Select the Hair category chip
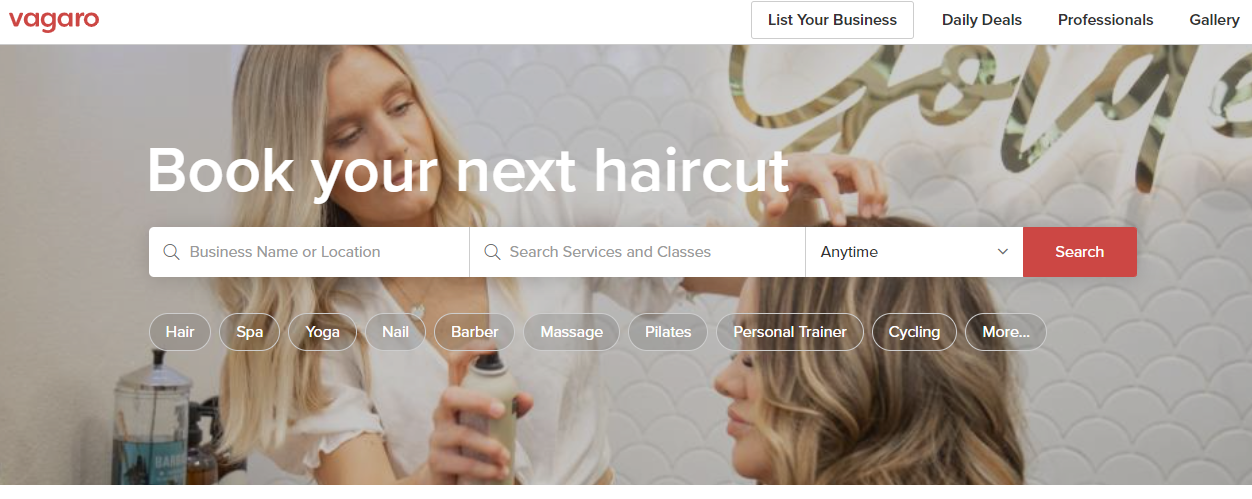This screenshot has height=499, width=1252. coord(180,332)
